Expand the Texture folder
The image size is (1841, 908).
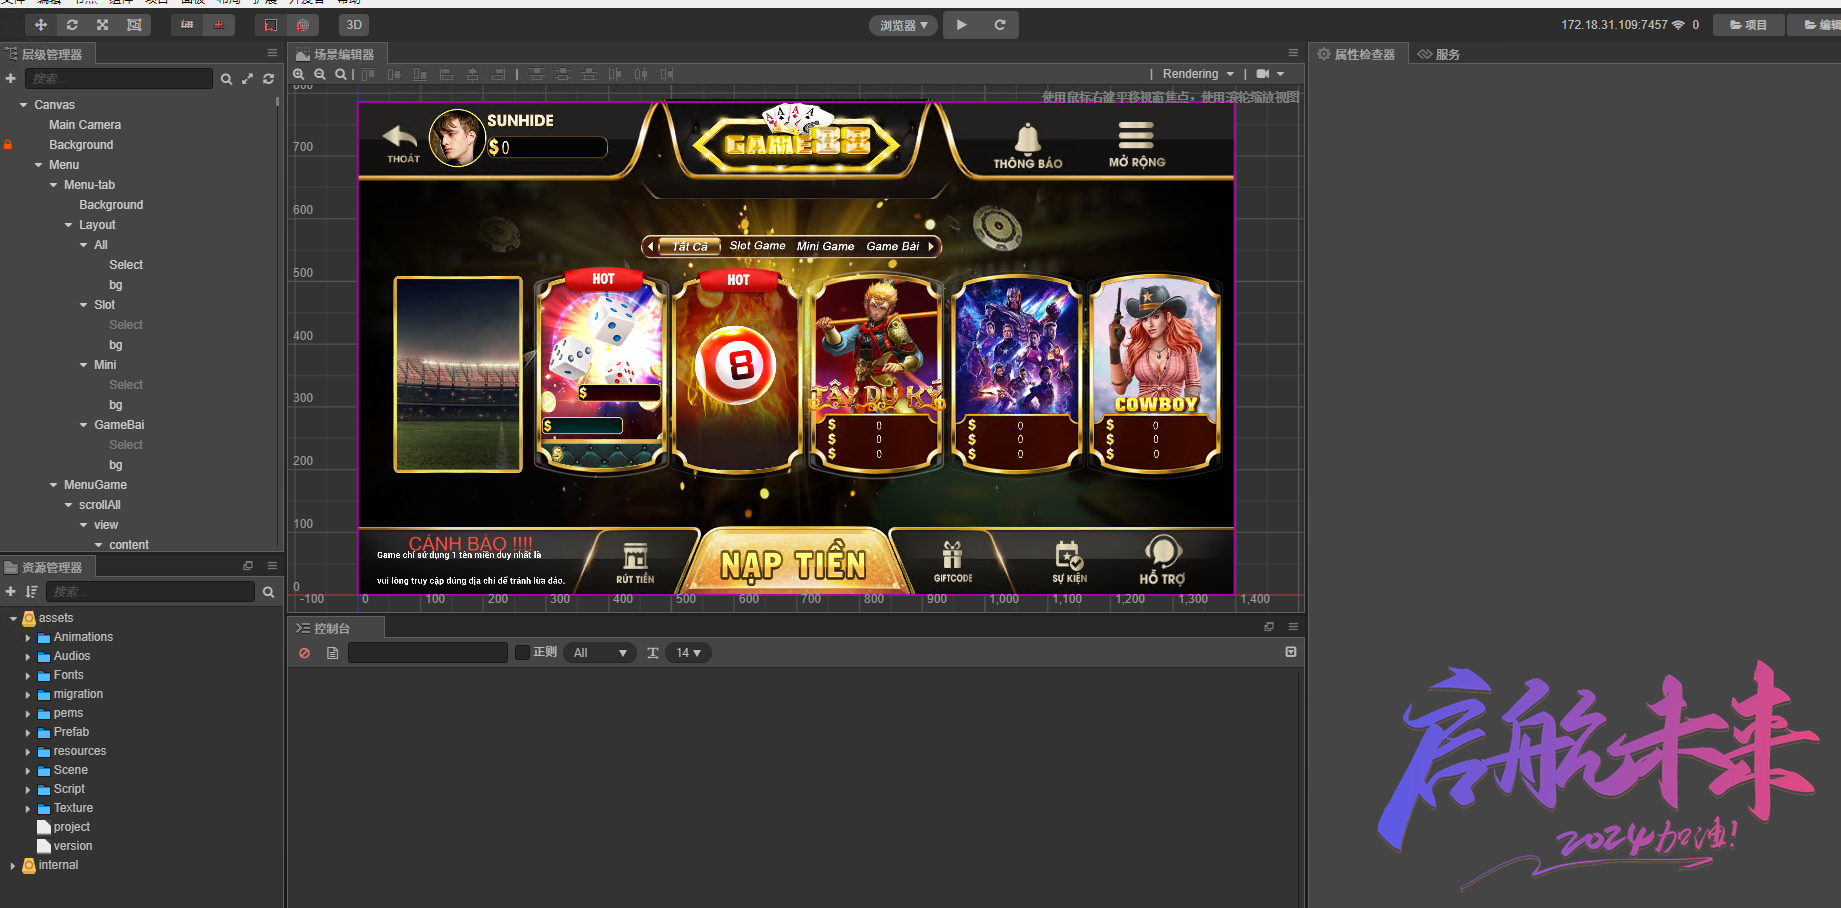pyautogui.click(x=28, y=808)
